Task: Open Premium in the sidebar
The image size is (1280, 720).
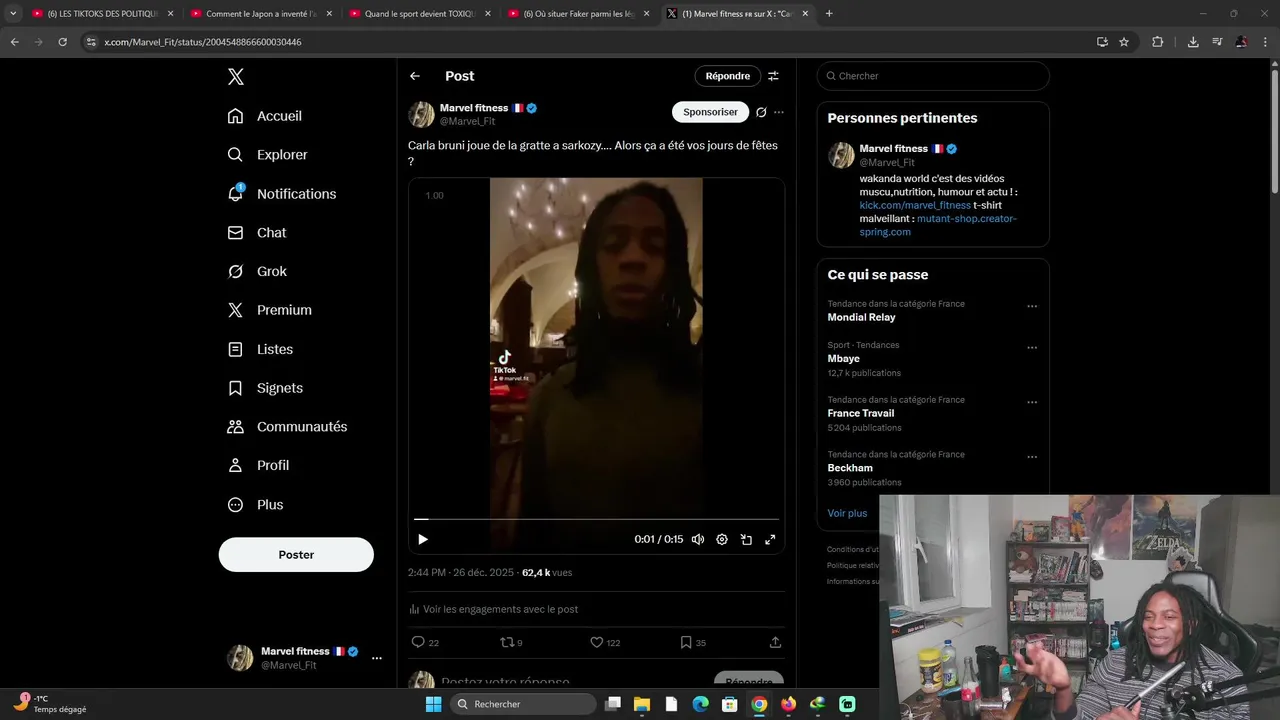Action: 270,310
